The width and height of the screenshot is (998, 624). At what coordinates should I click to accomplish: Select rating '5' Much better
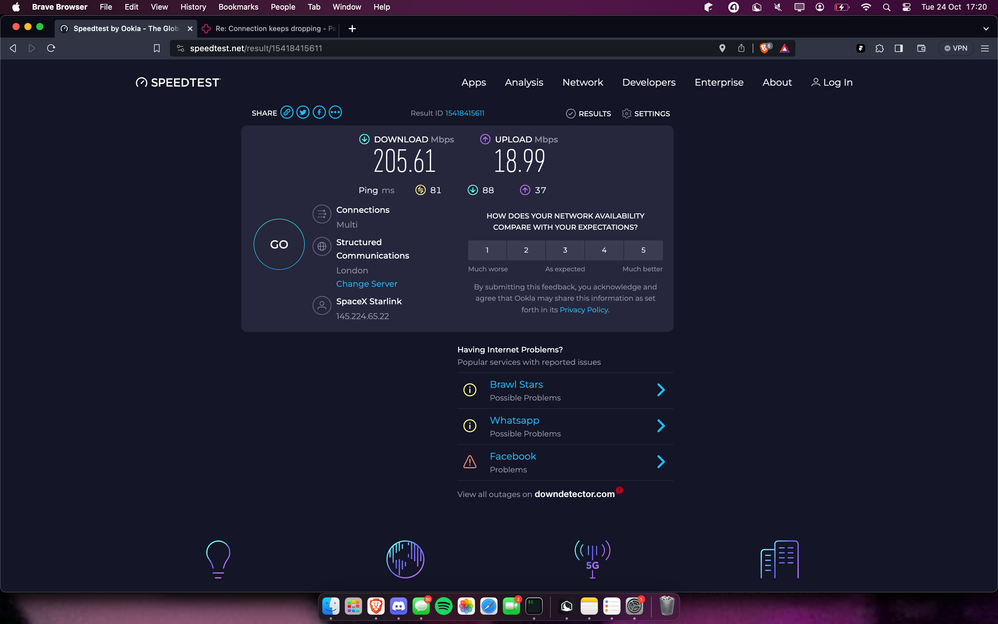click(x=643, y=250)
